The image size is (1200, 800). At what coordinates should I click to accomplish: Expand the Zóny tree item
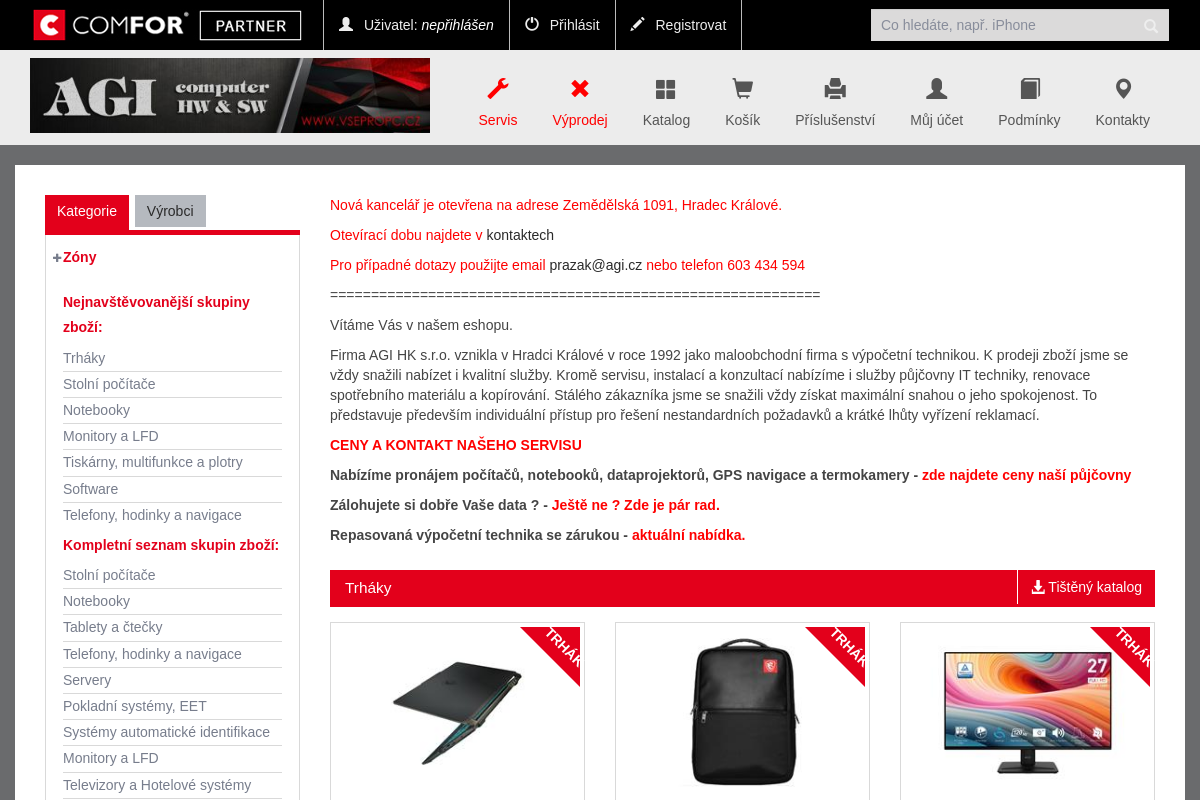[57, 258]
